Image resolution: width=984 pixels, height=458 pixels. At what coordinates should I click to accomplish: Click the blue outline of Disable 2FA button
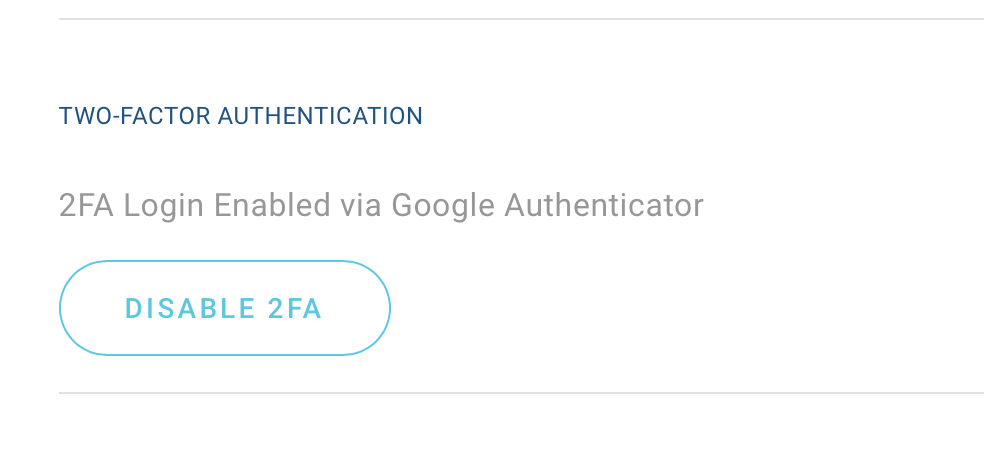coord(225,261)
